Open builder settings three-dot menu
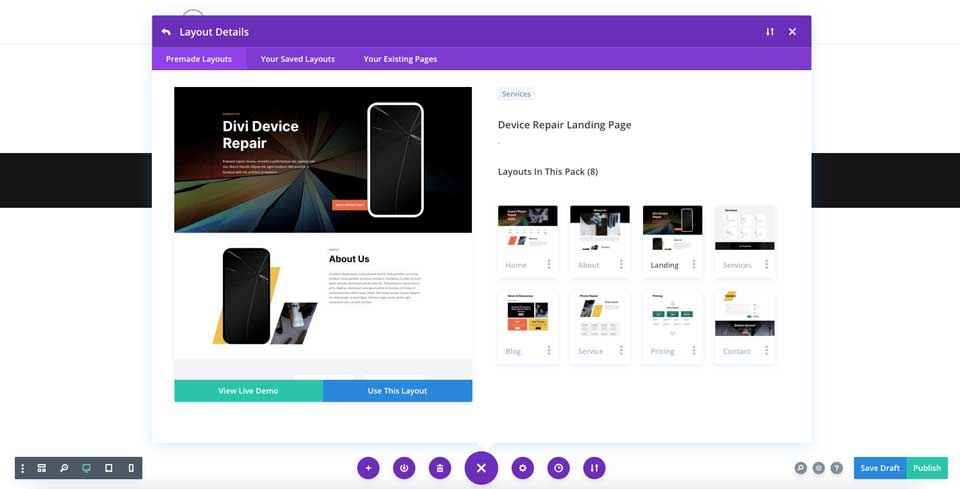Image resolution: width=960 pixels, height=489 pixels. tap(23, 468)
